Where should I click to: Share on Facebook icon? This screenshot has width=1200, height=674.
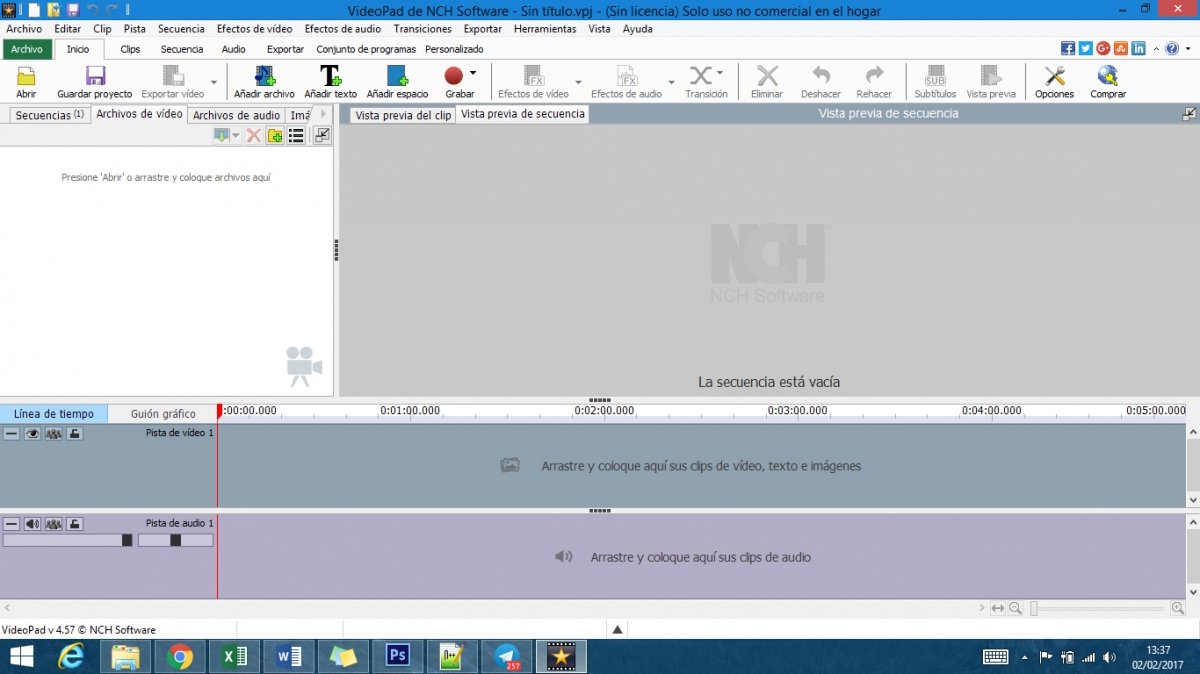tap(1068, 48)
